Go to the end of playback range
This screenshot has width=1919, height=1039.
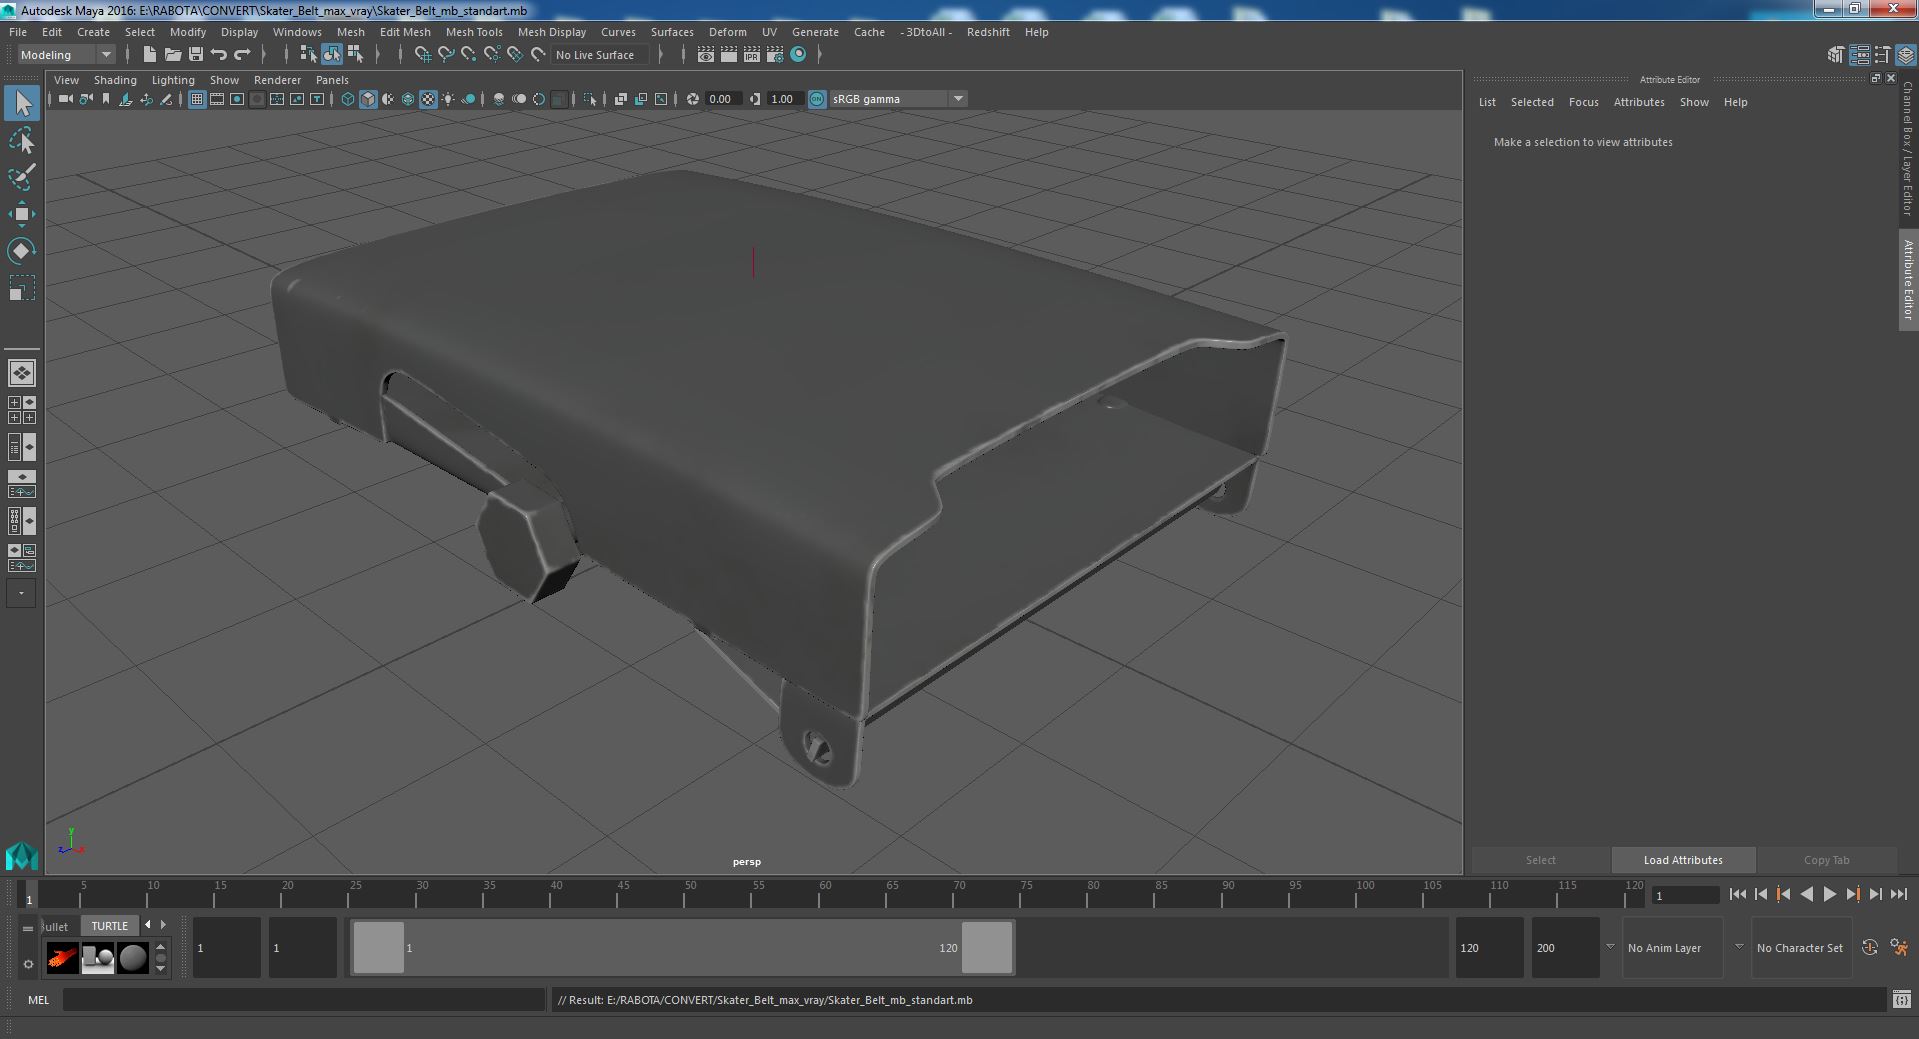[1898, 895]
